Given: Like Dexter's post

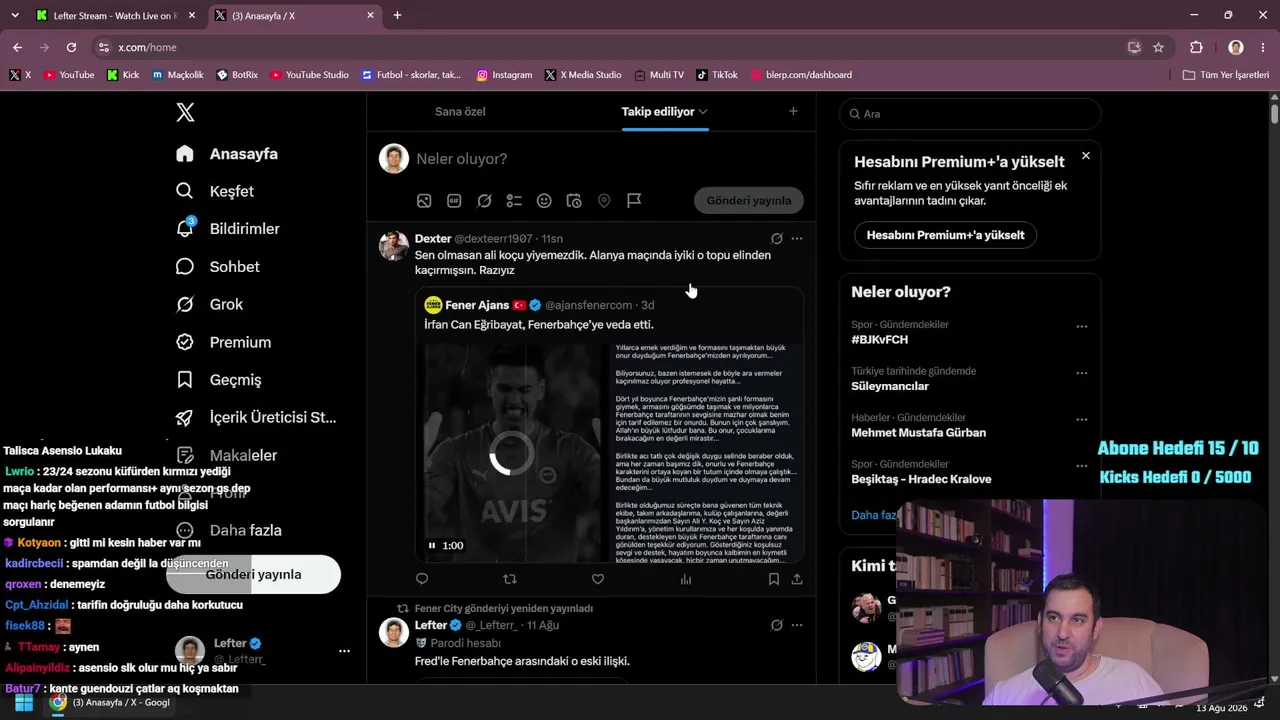Looking at the screenshot, I should tap(598, 579).
